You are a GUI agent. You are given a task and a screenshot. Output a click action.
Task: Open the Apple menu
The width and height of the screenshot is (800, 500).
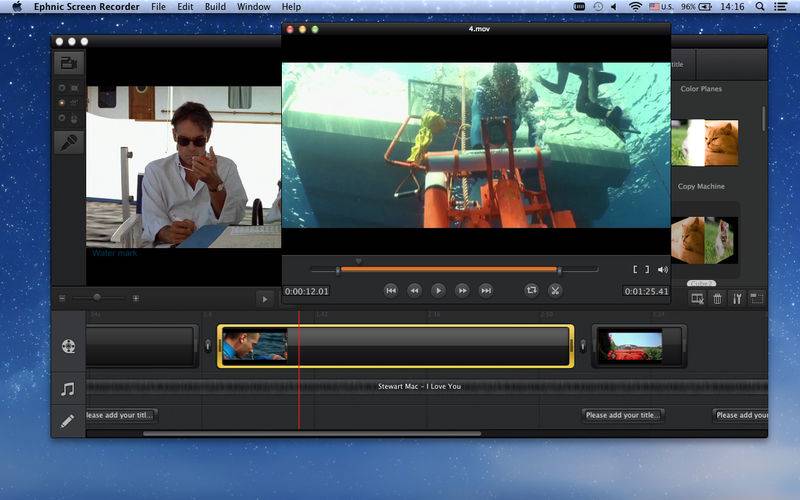coord(17,7)
